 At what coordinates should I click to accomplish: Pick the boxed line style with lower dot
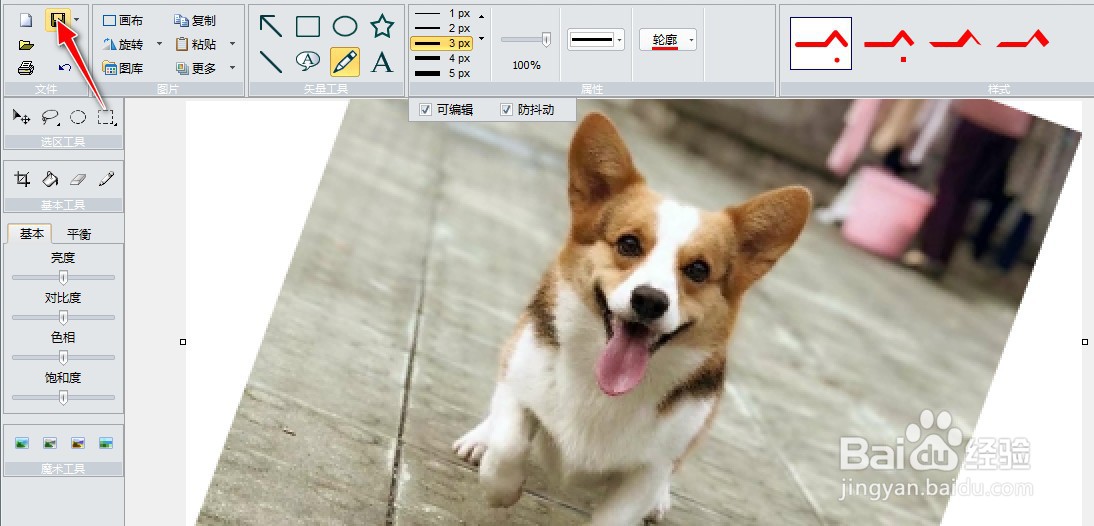(x=820, y=43)
